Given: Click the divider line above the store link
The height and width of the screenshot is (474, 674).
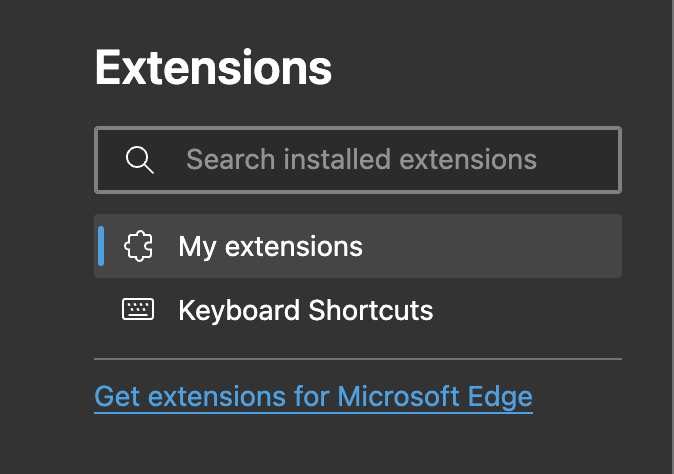Looking at the screenshot, I should tap(358, 358).
